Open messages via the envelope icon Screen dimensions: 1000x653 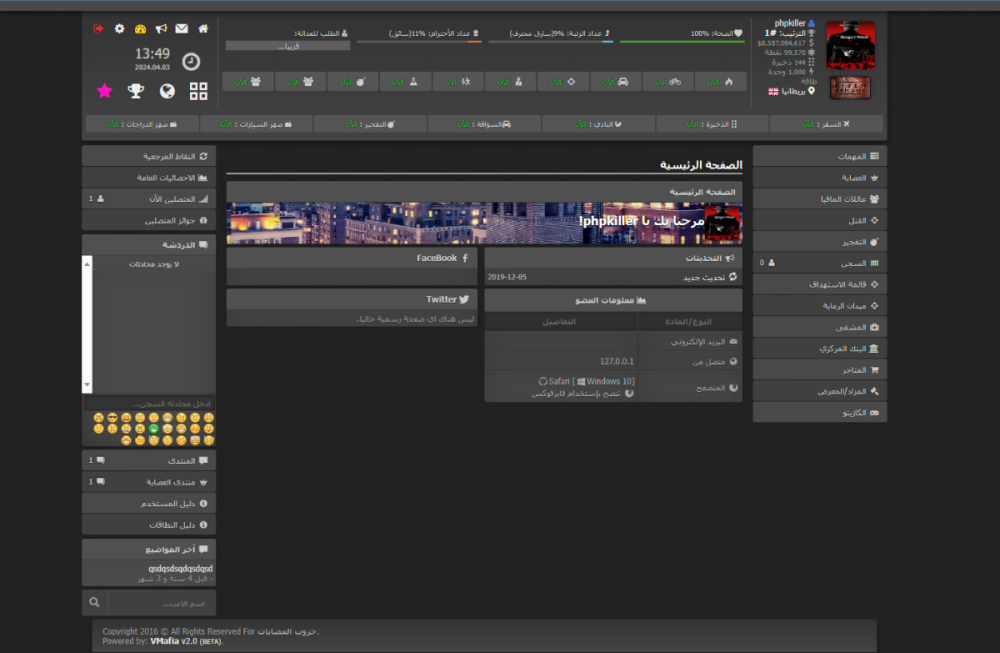point(181,29)
